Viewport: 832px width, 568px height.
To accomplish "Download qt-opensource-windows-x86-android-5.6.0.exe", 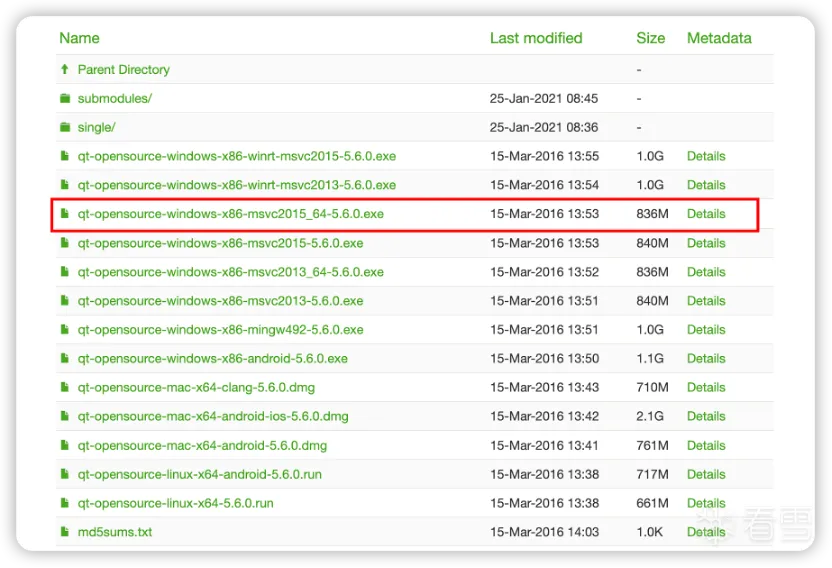I will point(212,358).
